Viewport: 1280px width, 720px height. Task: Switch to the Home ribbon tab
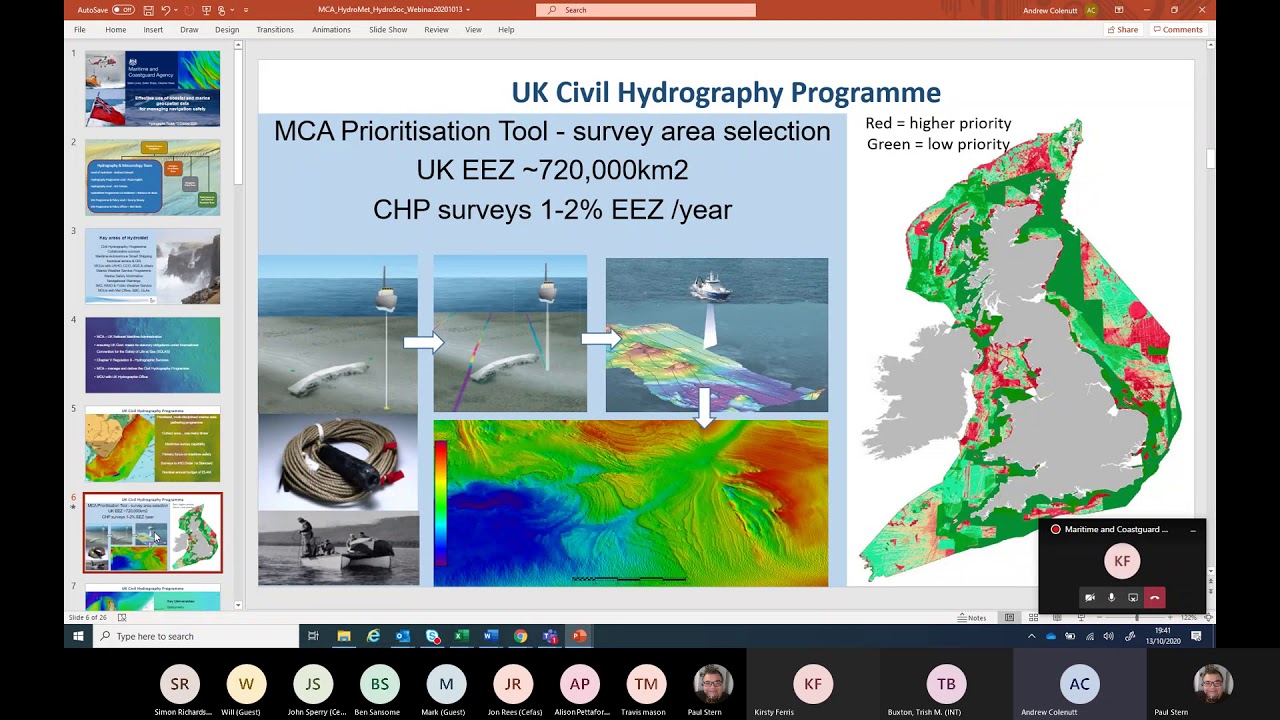(116, 30)
